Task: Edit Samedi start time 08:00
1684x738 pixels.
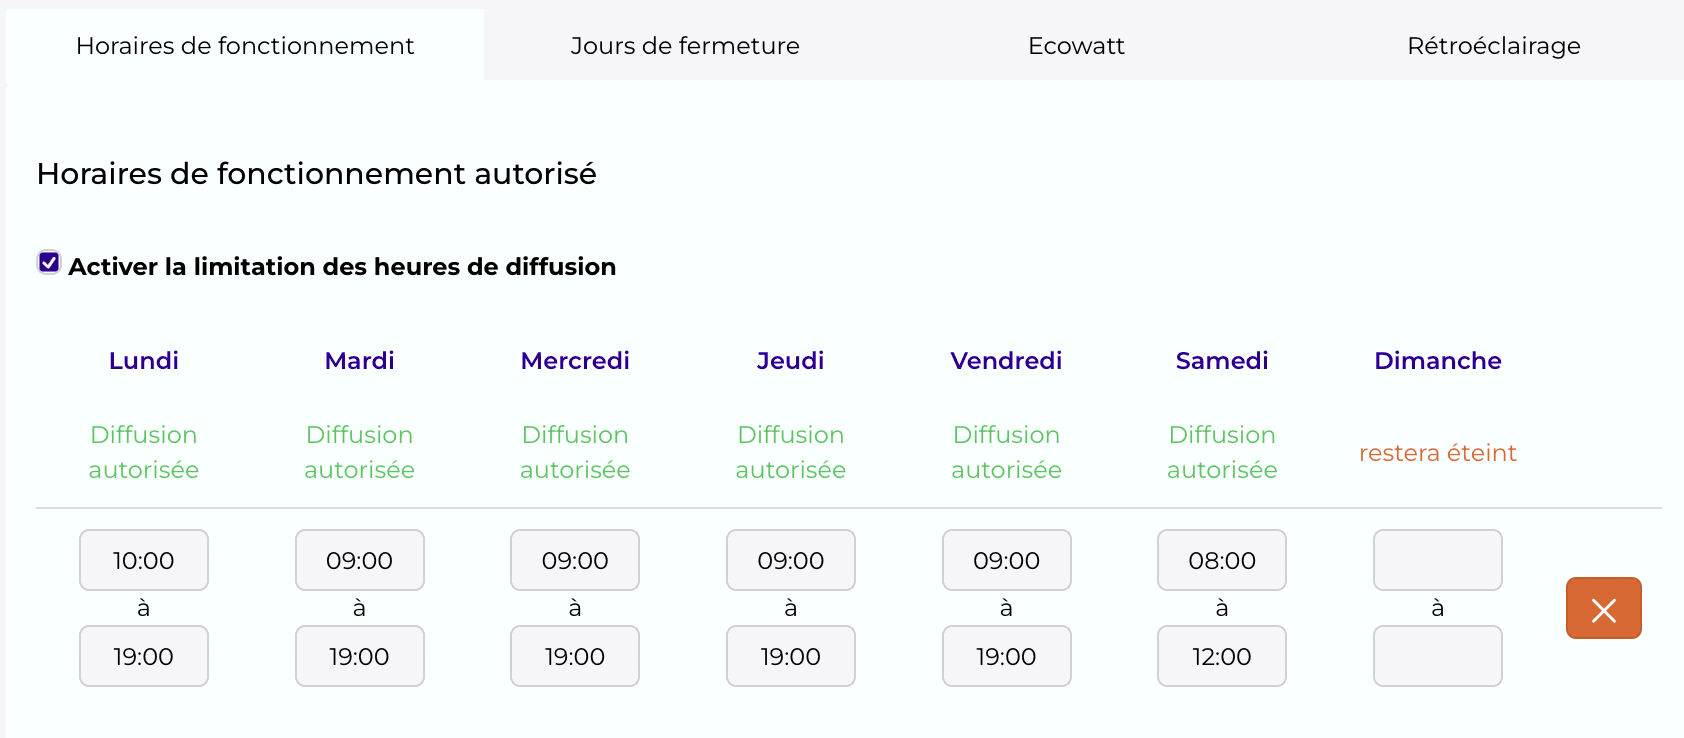Action: point(1222,560)
